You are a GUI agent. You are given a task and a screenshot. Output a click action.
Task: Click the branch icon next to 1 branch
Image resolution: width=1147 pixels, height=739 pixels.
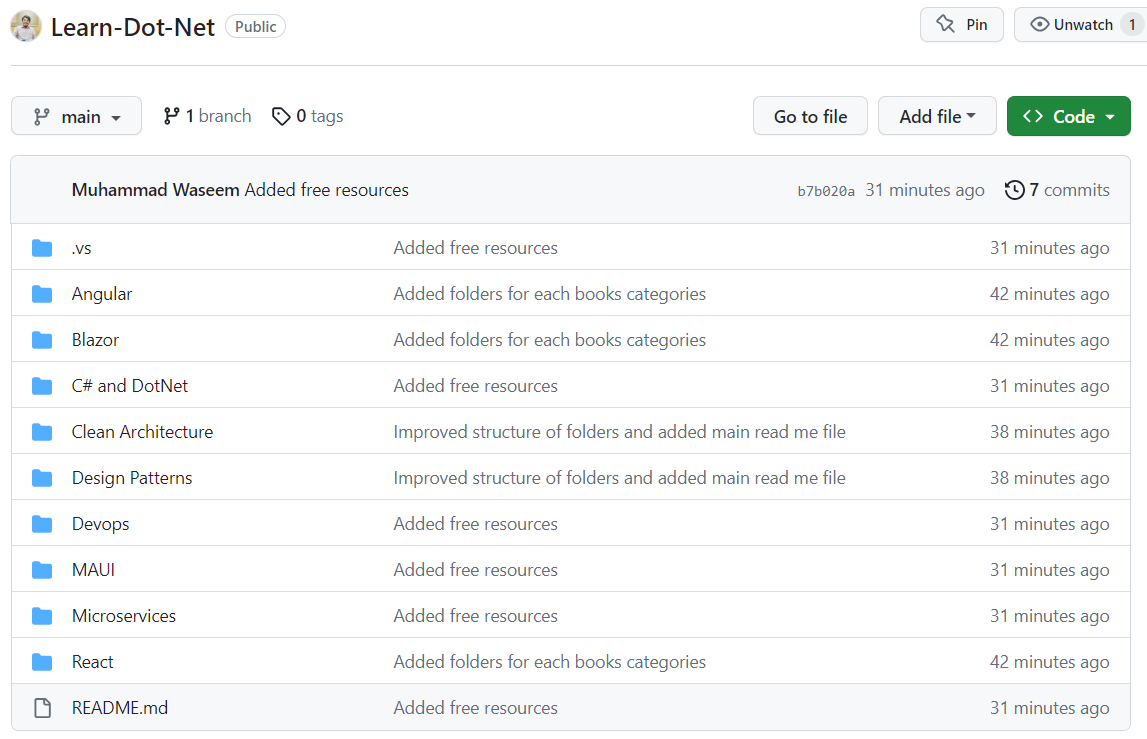point(171,116)
